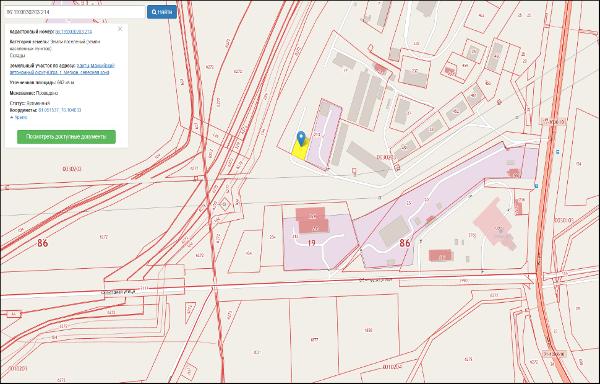Open the parcel address link
This screenshot has width=600, height=384.
(62, 69)
